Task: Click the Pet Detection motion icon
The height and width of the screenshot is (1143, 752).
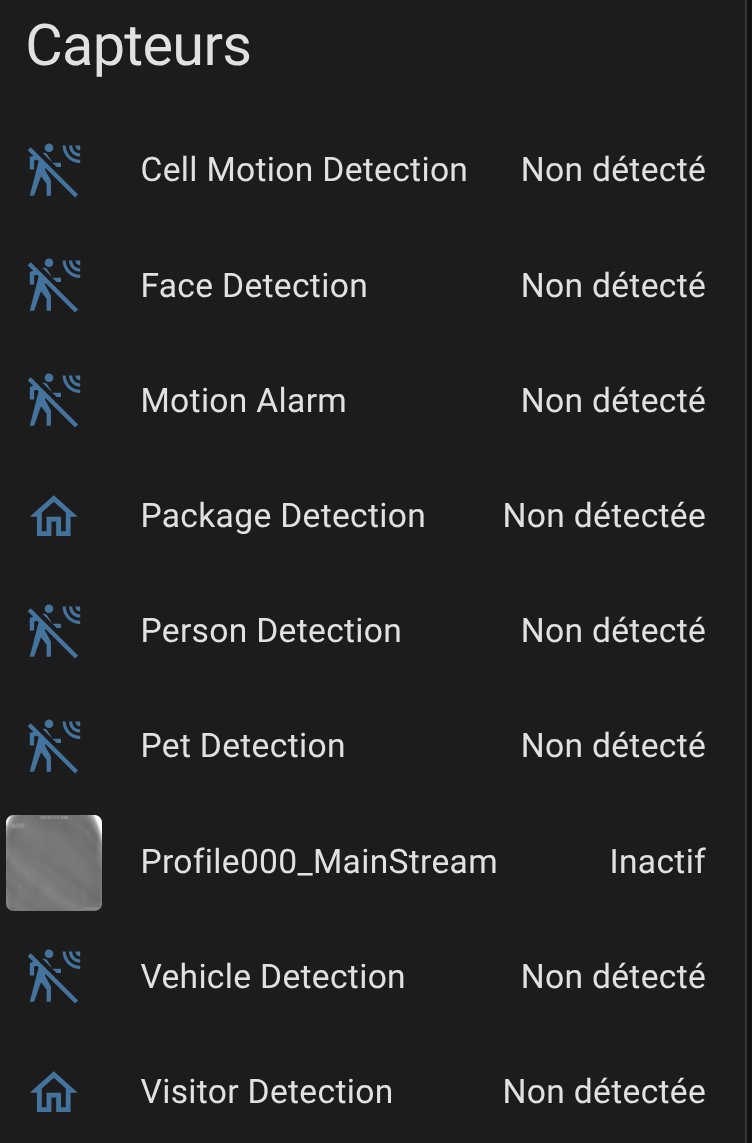Action: (54, 746)
